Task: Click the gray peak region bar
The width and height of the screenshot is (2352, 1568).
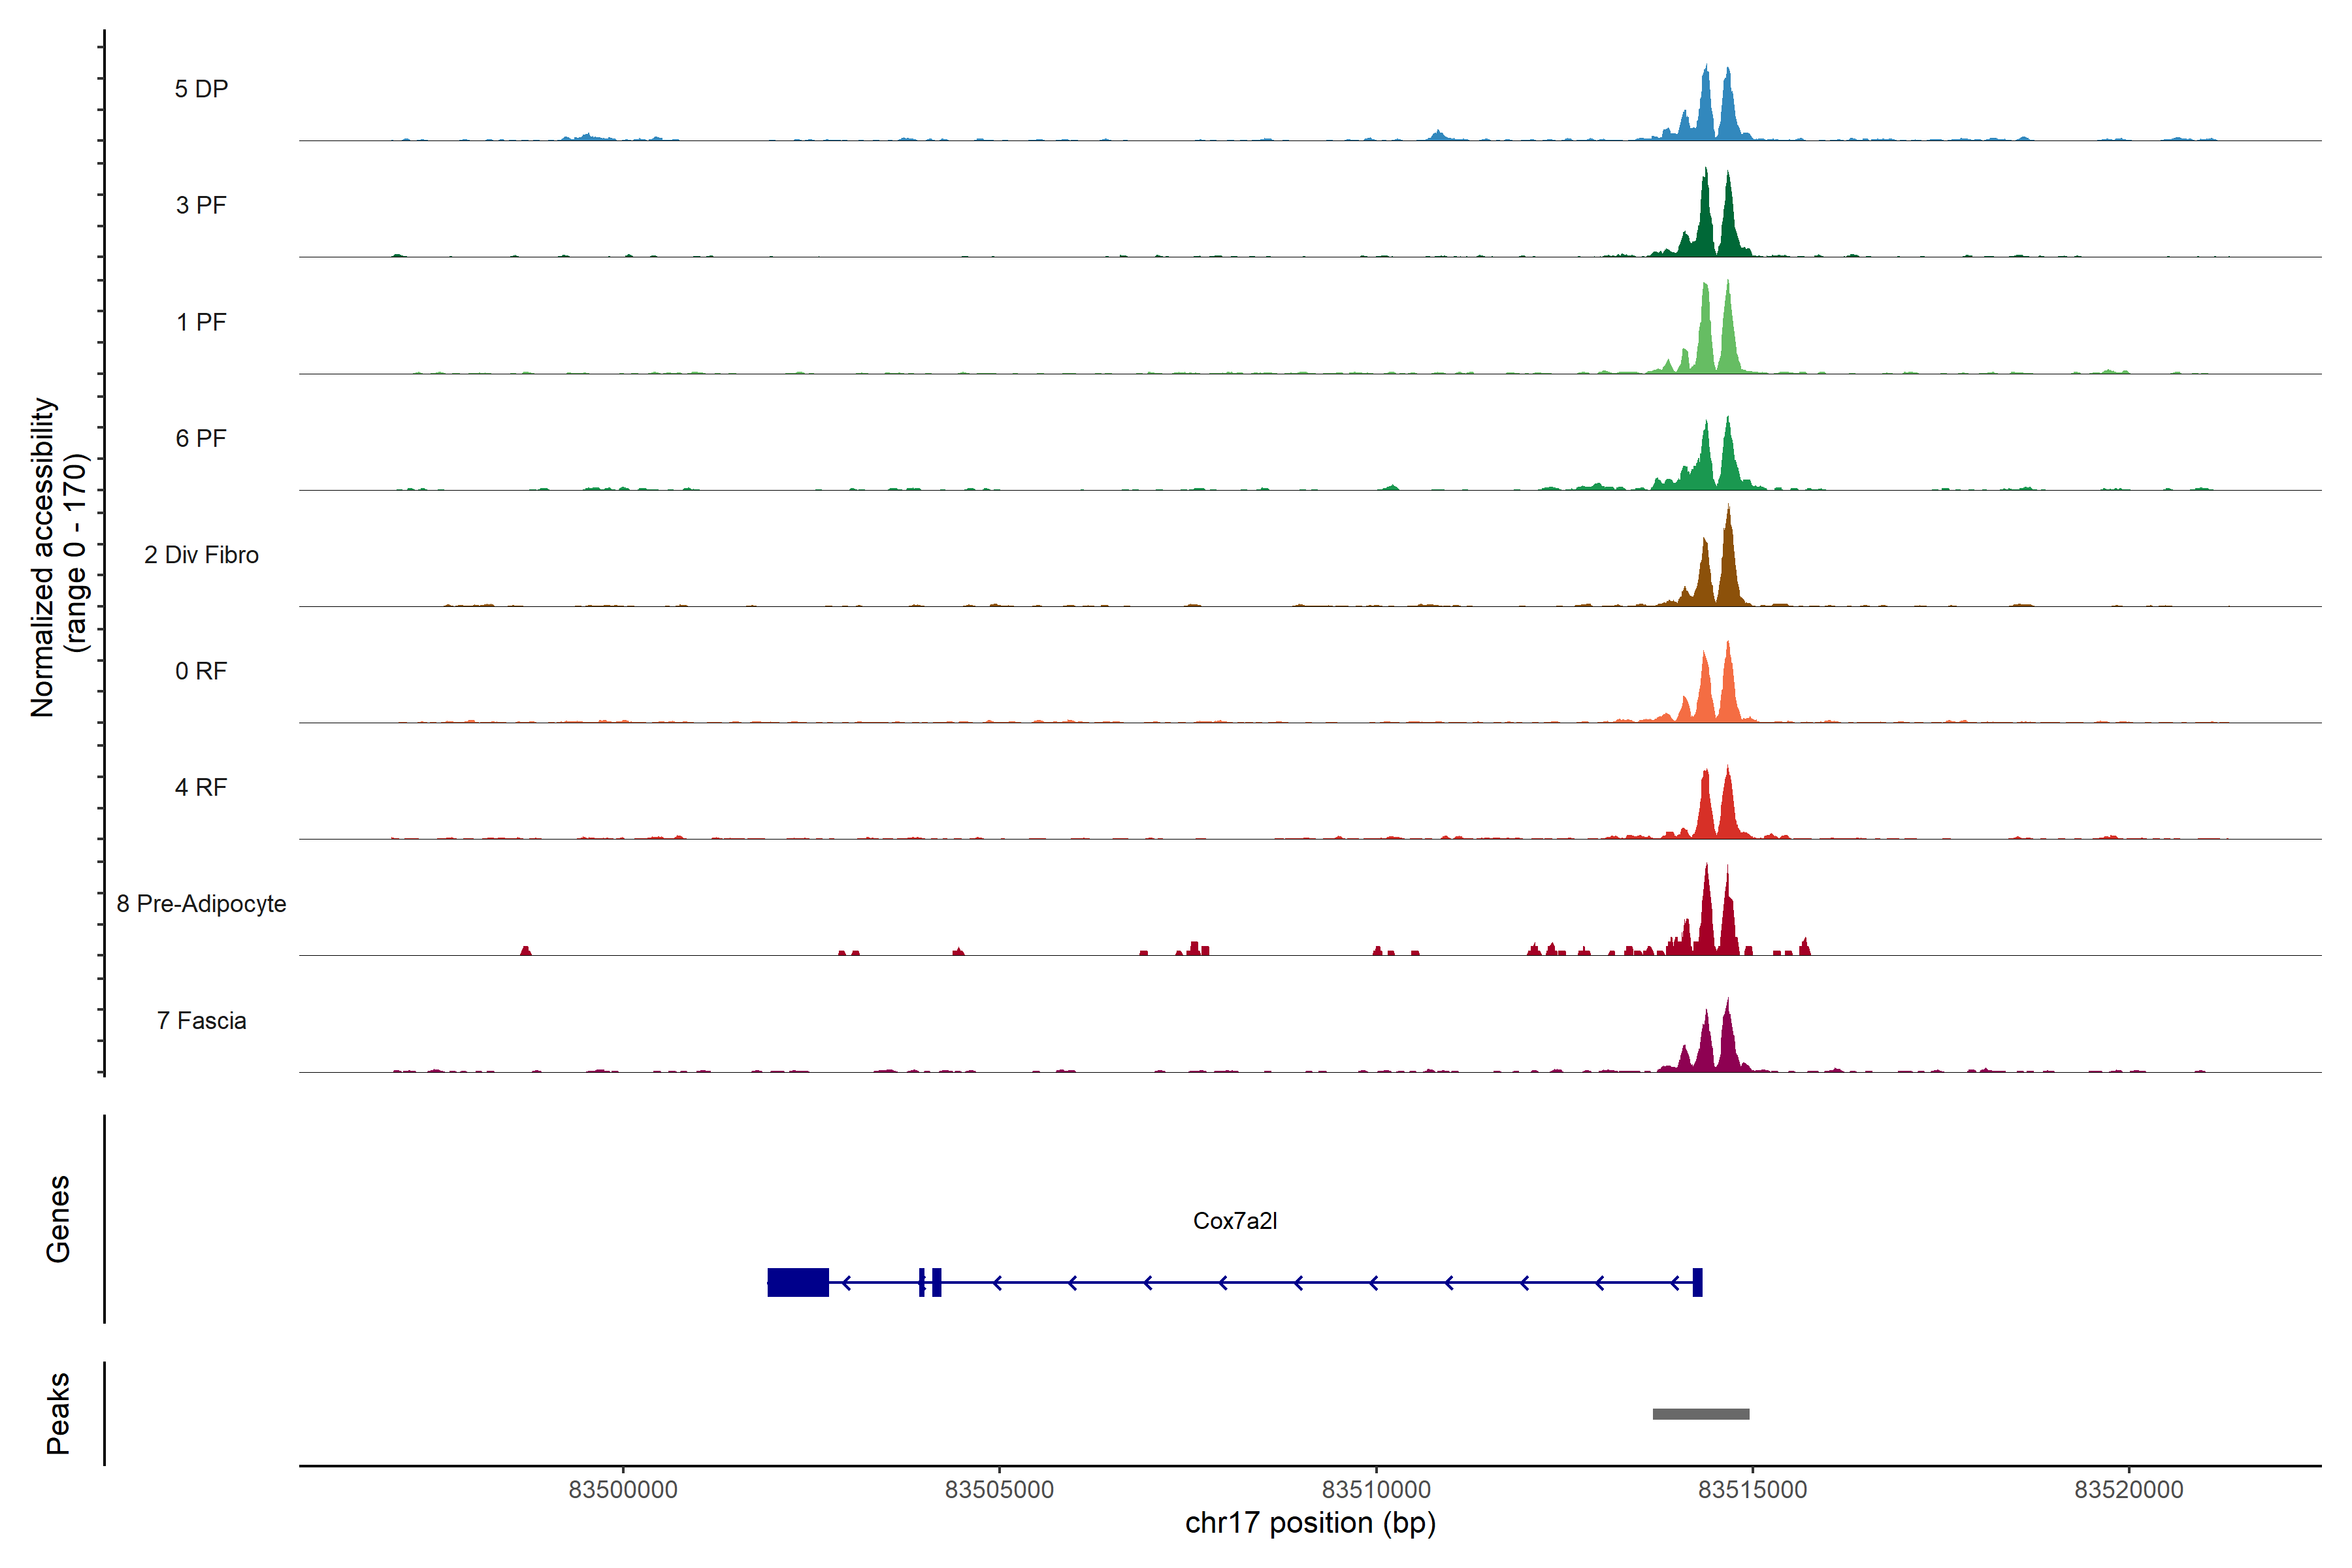Action: pos(1700,1414)
